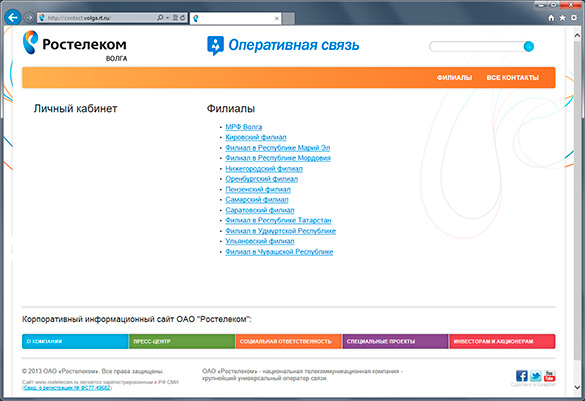Open the YouTube icon in footer
The width and height of the screenshot is (585, 401).
pyautogui.click(x=550, y=376)
